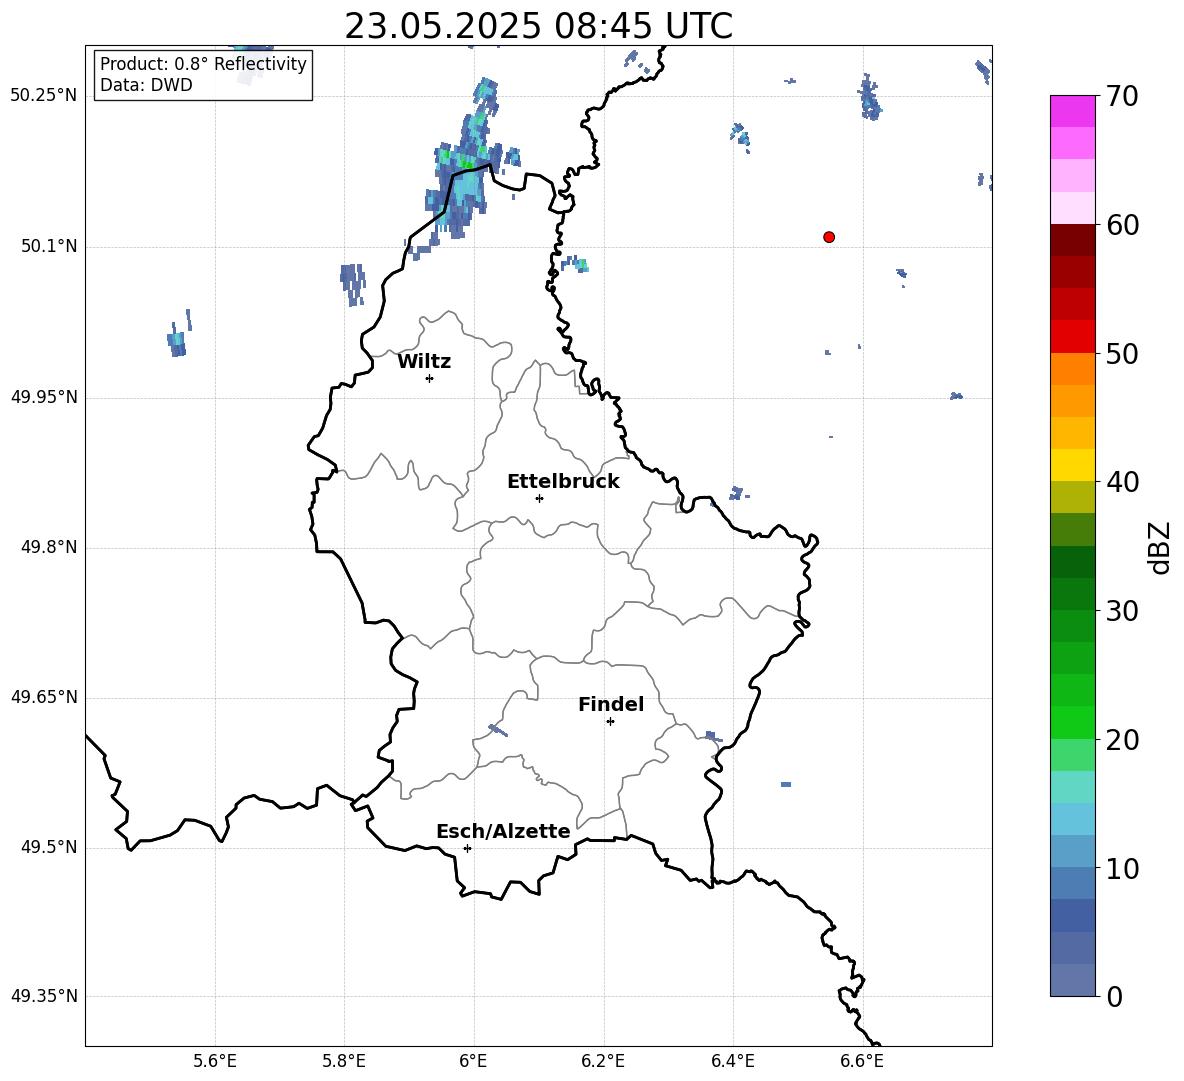Viewport: 1184px width, 1081px height.
Task: Click the 10 value on the colorbar
Action: tap(1122, 868)
